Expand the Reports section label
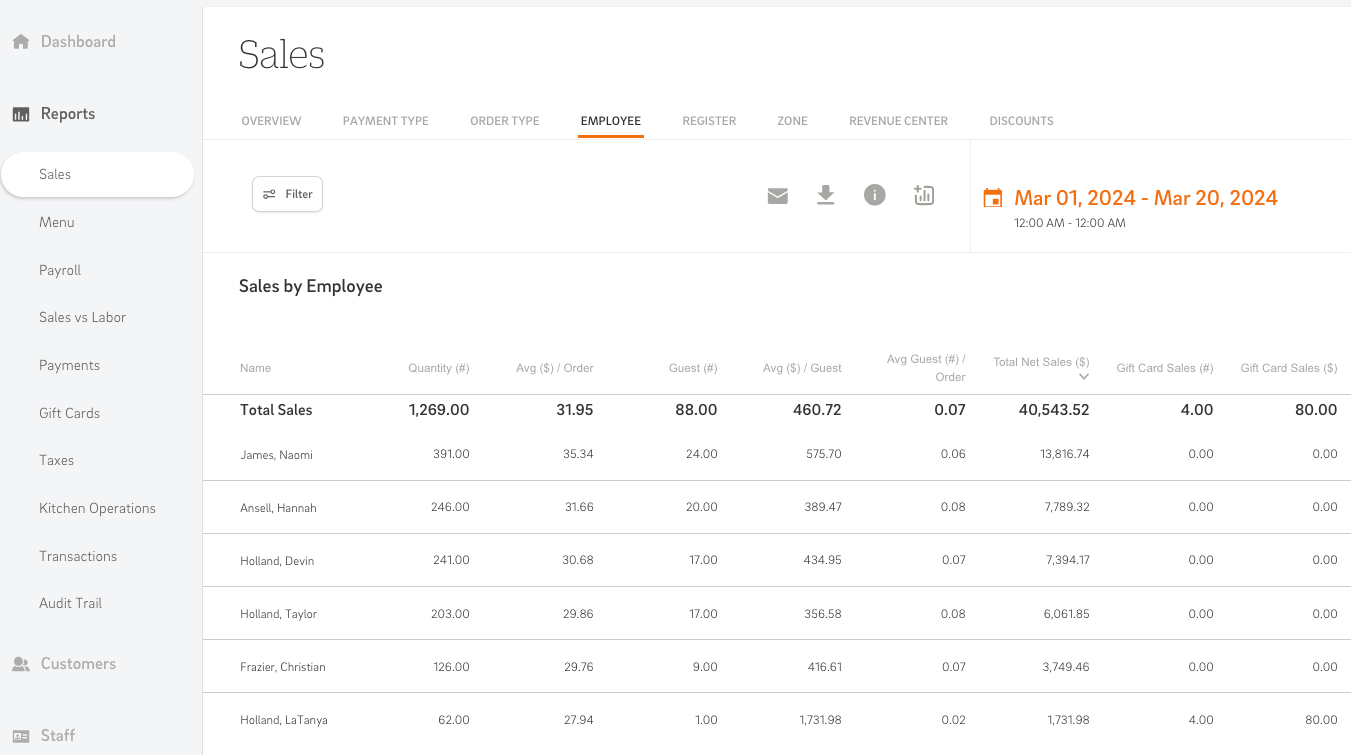The width and height of the screenshot is (1351, 755). tap(68, 114)
